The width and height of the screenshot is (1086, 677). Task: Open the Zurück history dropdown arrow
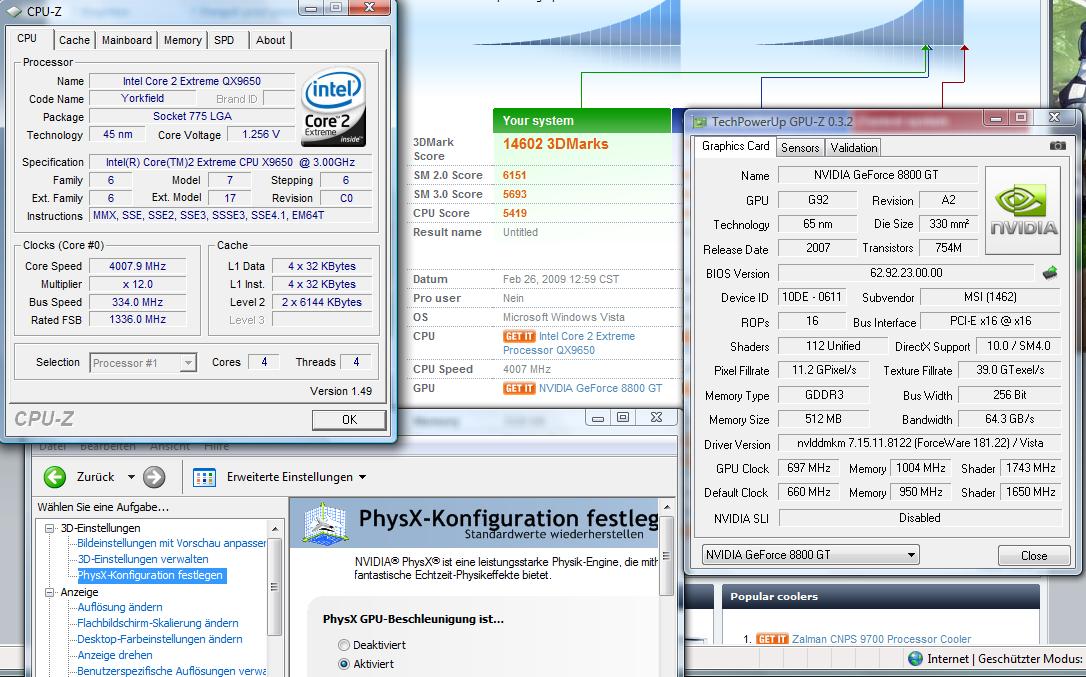[131, 477]
